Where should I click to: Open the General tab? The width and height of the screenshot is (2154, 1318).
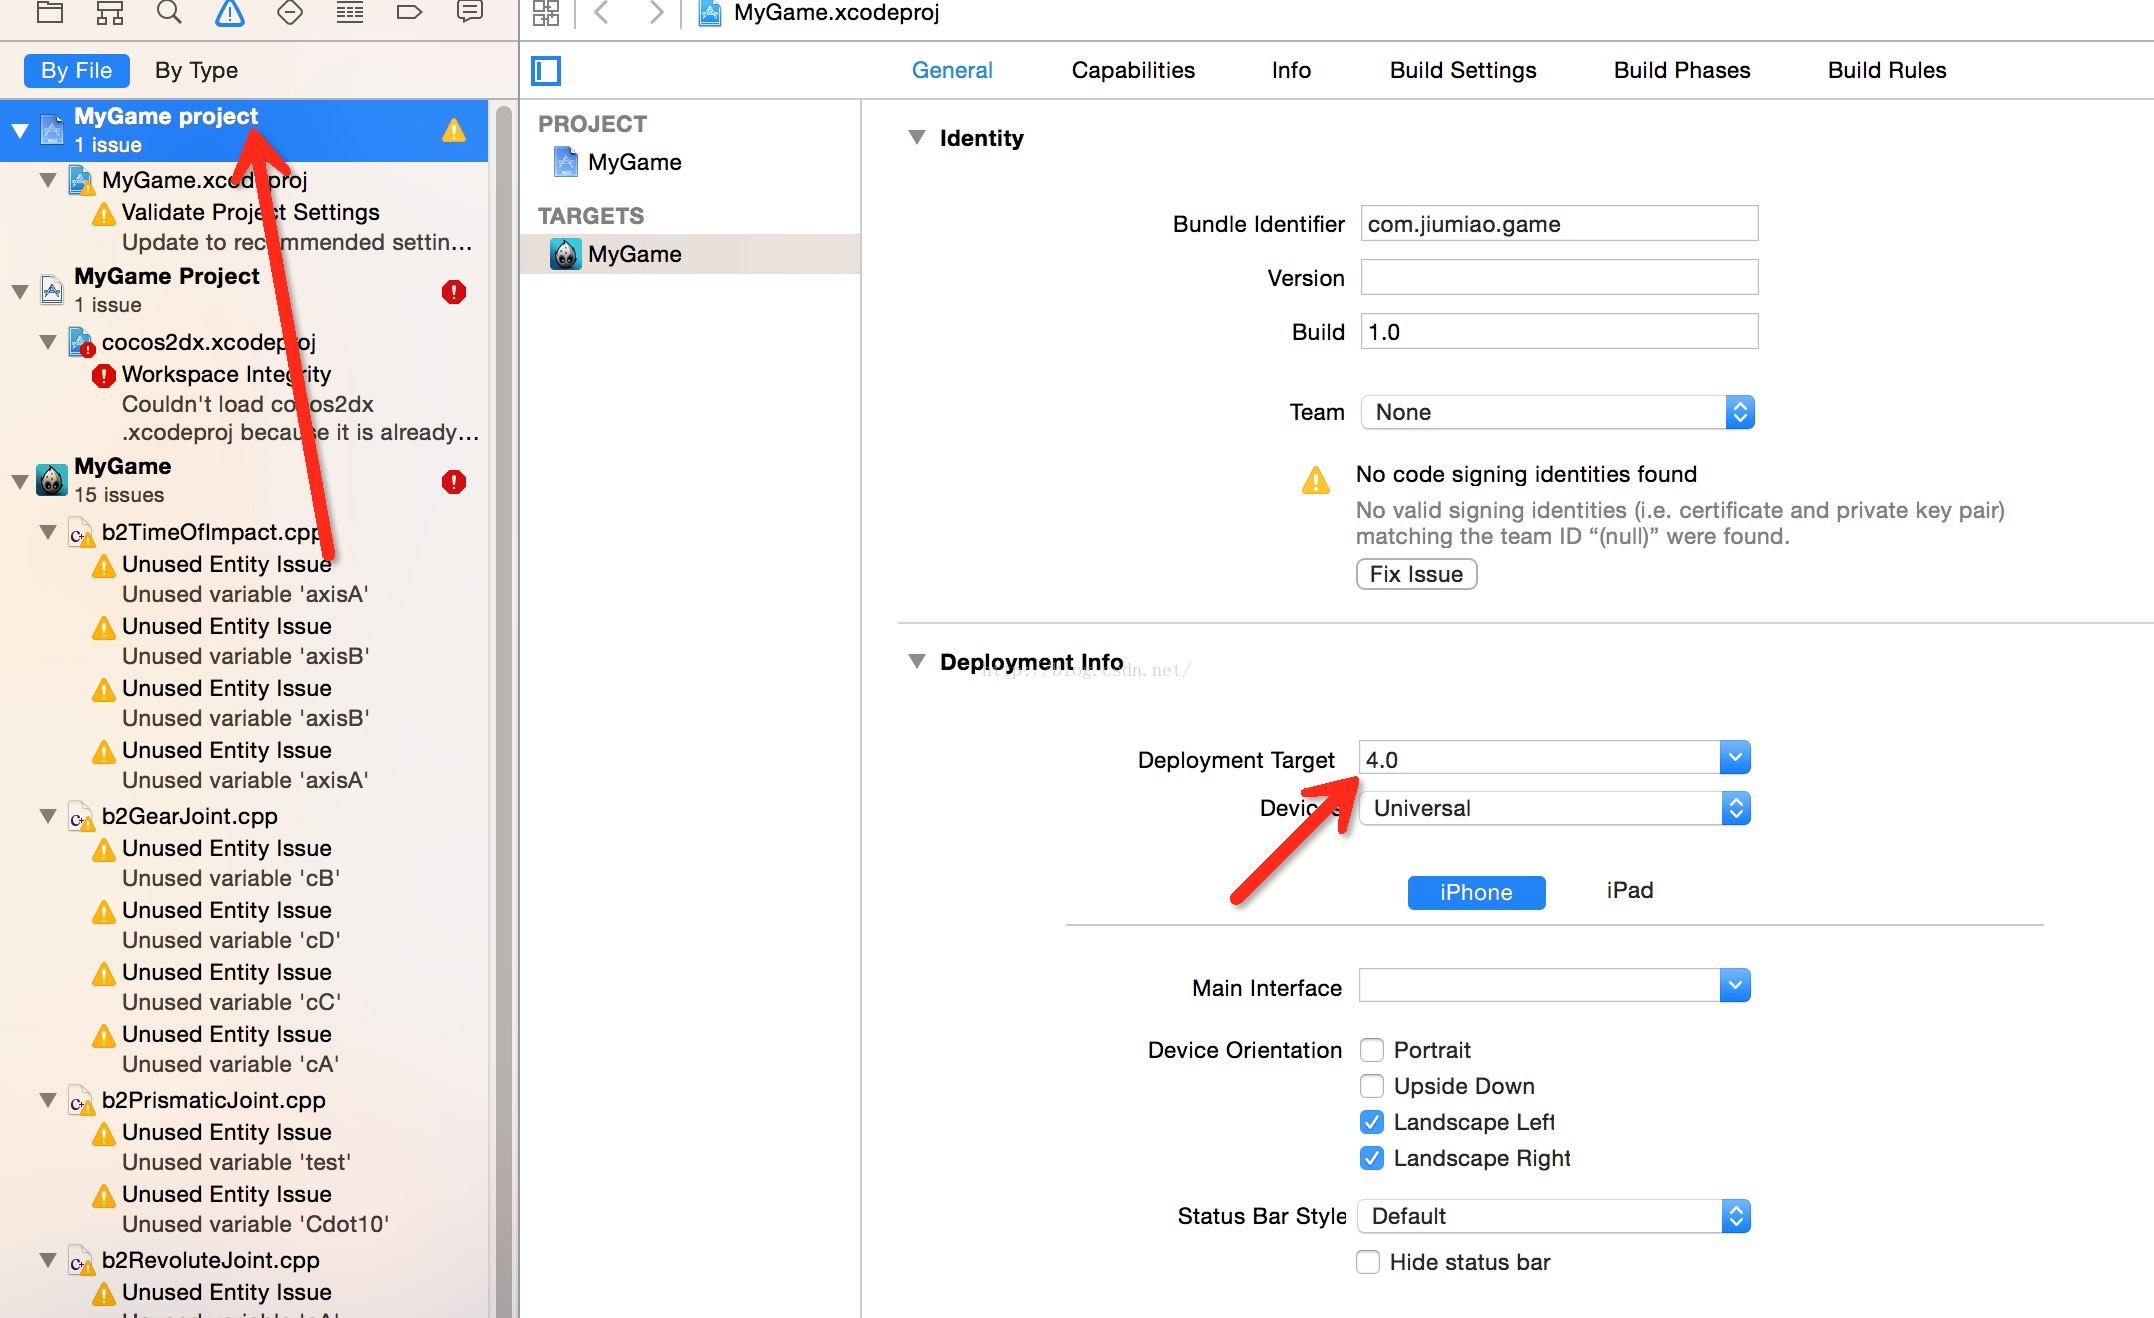pyautogui.click(x=952, y=70)
